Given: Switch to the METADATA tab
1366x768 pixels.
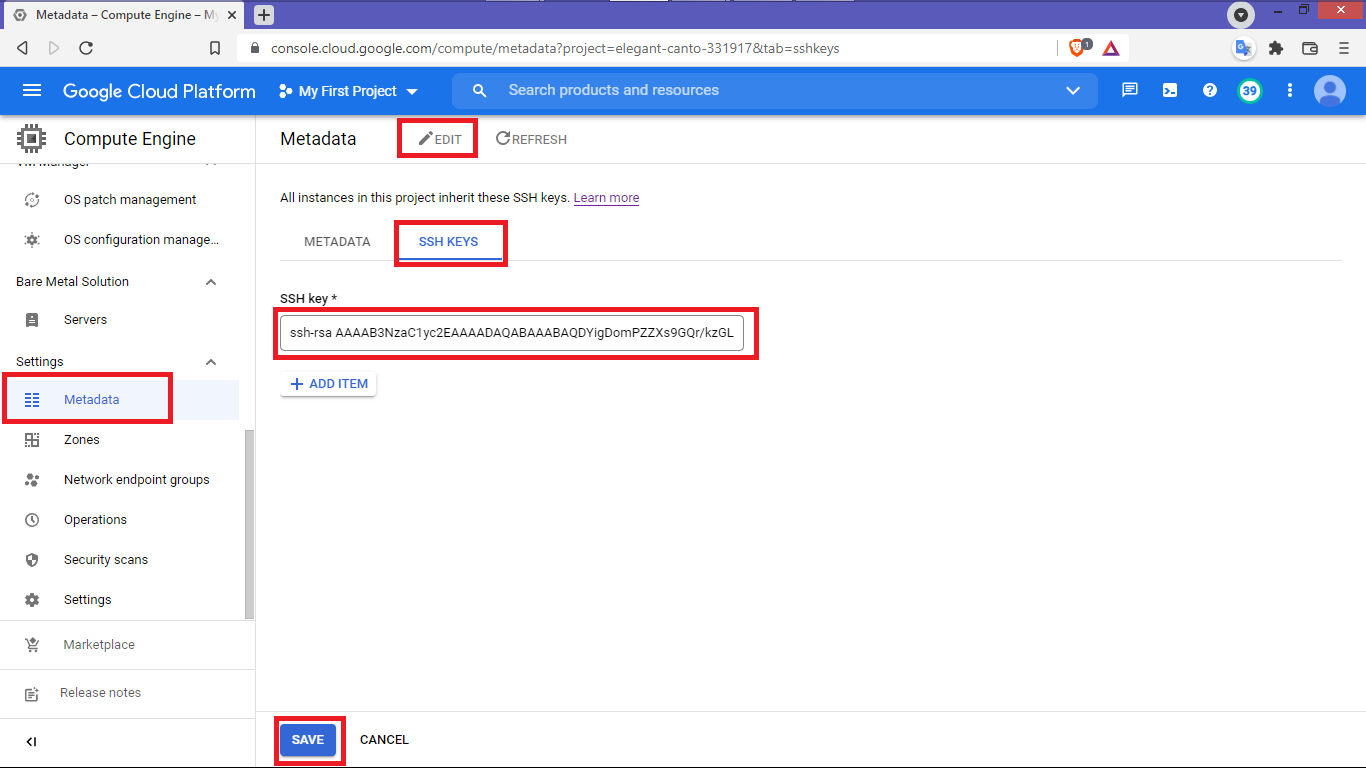Looking at the screenshot, I should click(337, 242).
